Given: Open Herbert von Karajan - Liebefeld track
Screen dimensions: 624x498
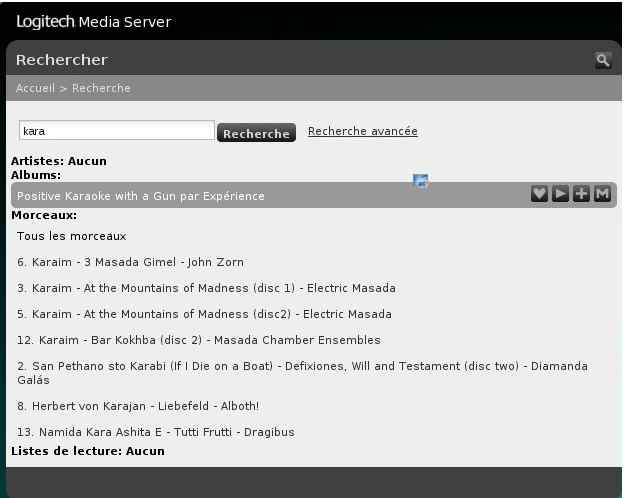Looking at the screenshot, I should [x=138, y=406].
